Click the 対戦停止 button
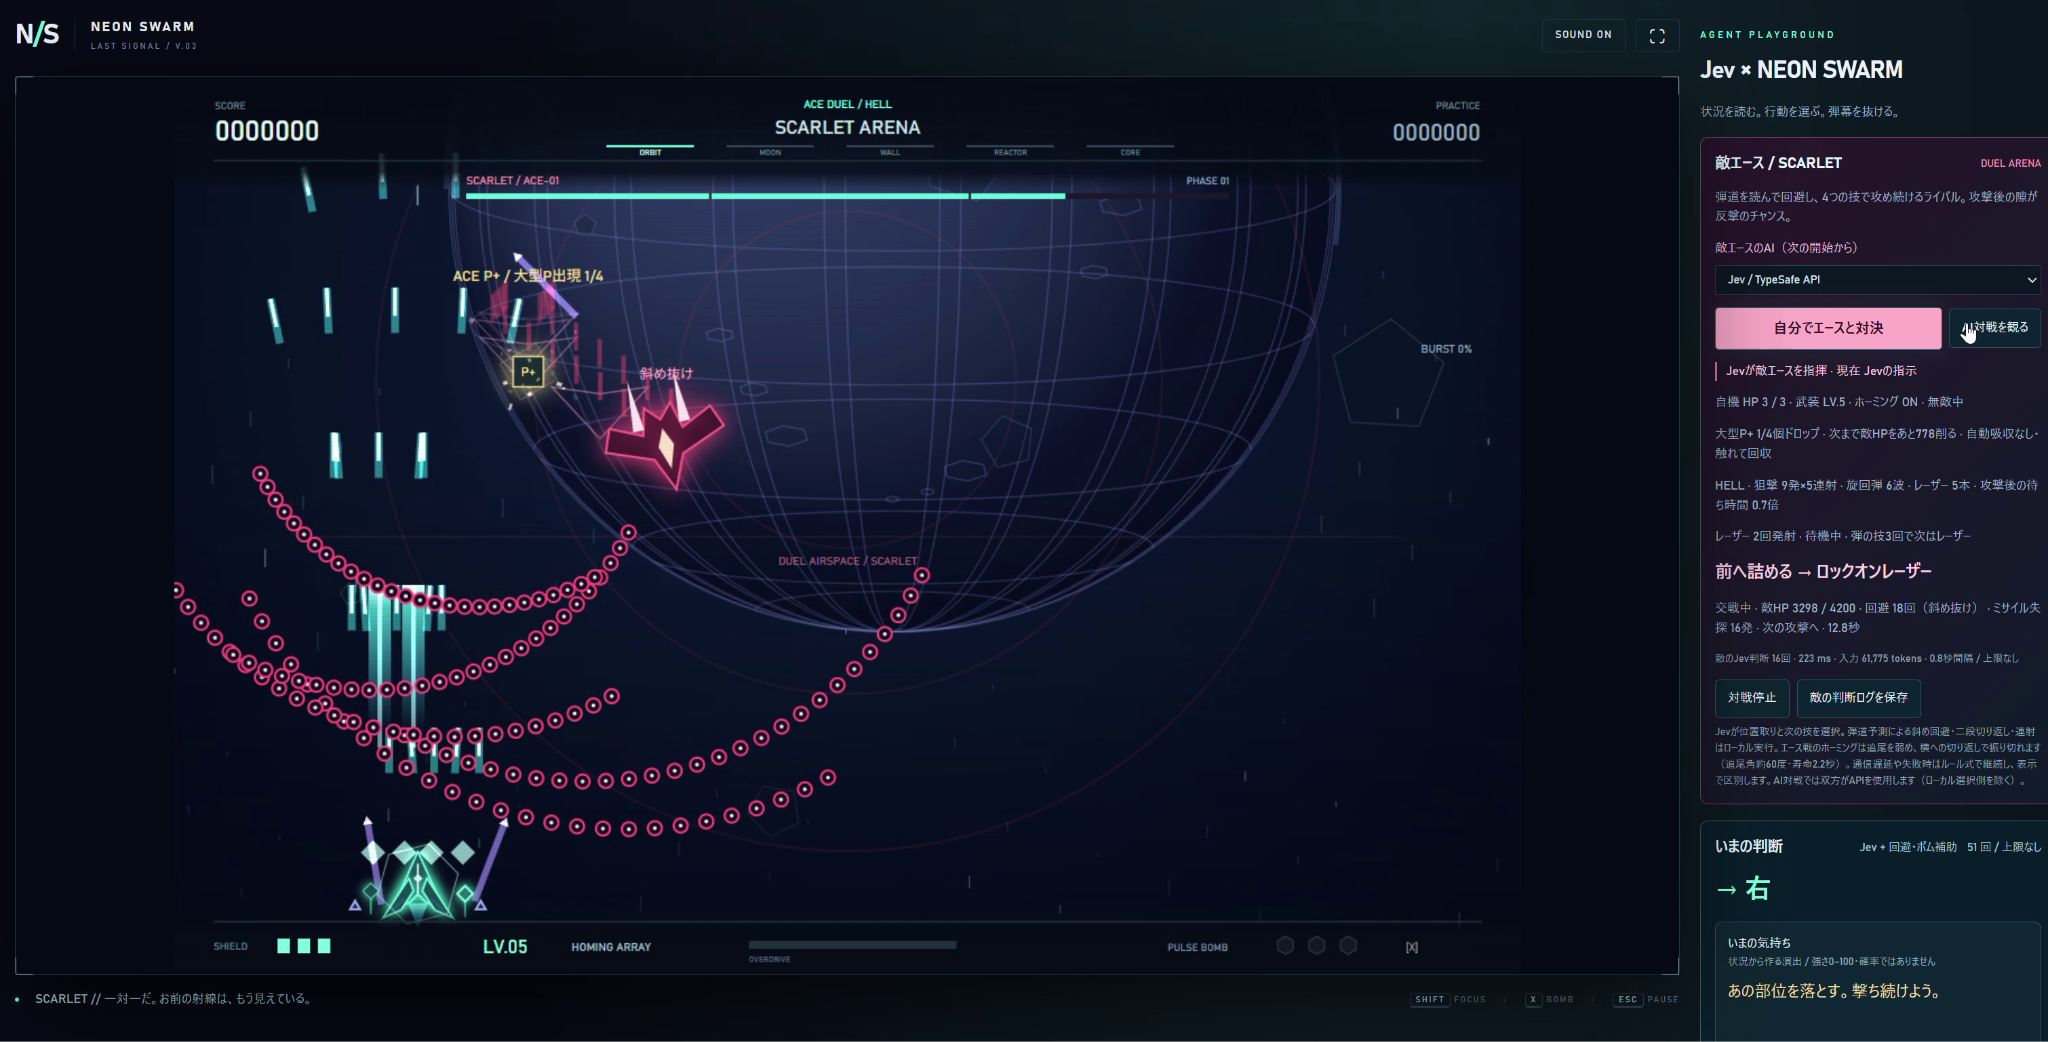 1752,698
